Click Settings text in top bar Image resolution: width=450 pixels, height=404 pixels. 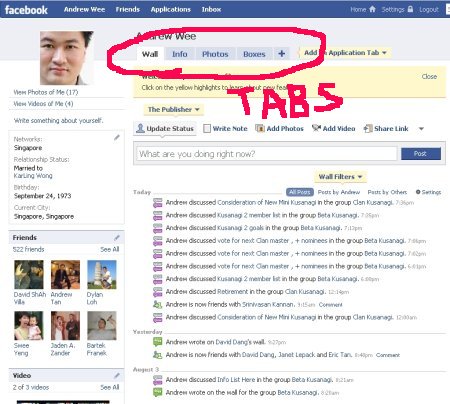(393, 9)
